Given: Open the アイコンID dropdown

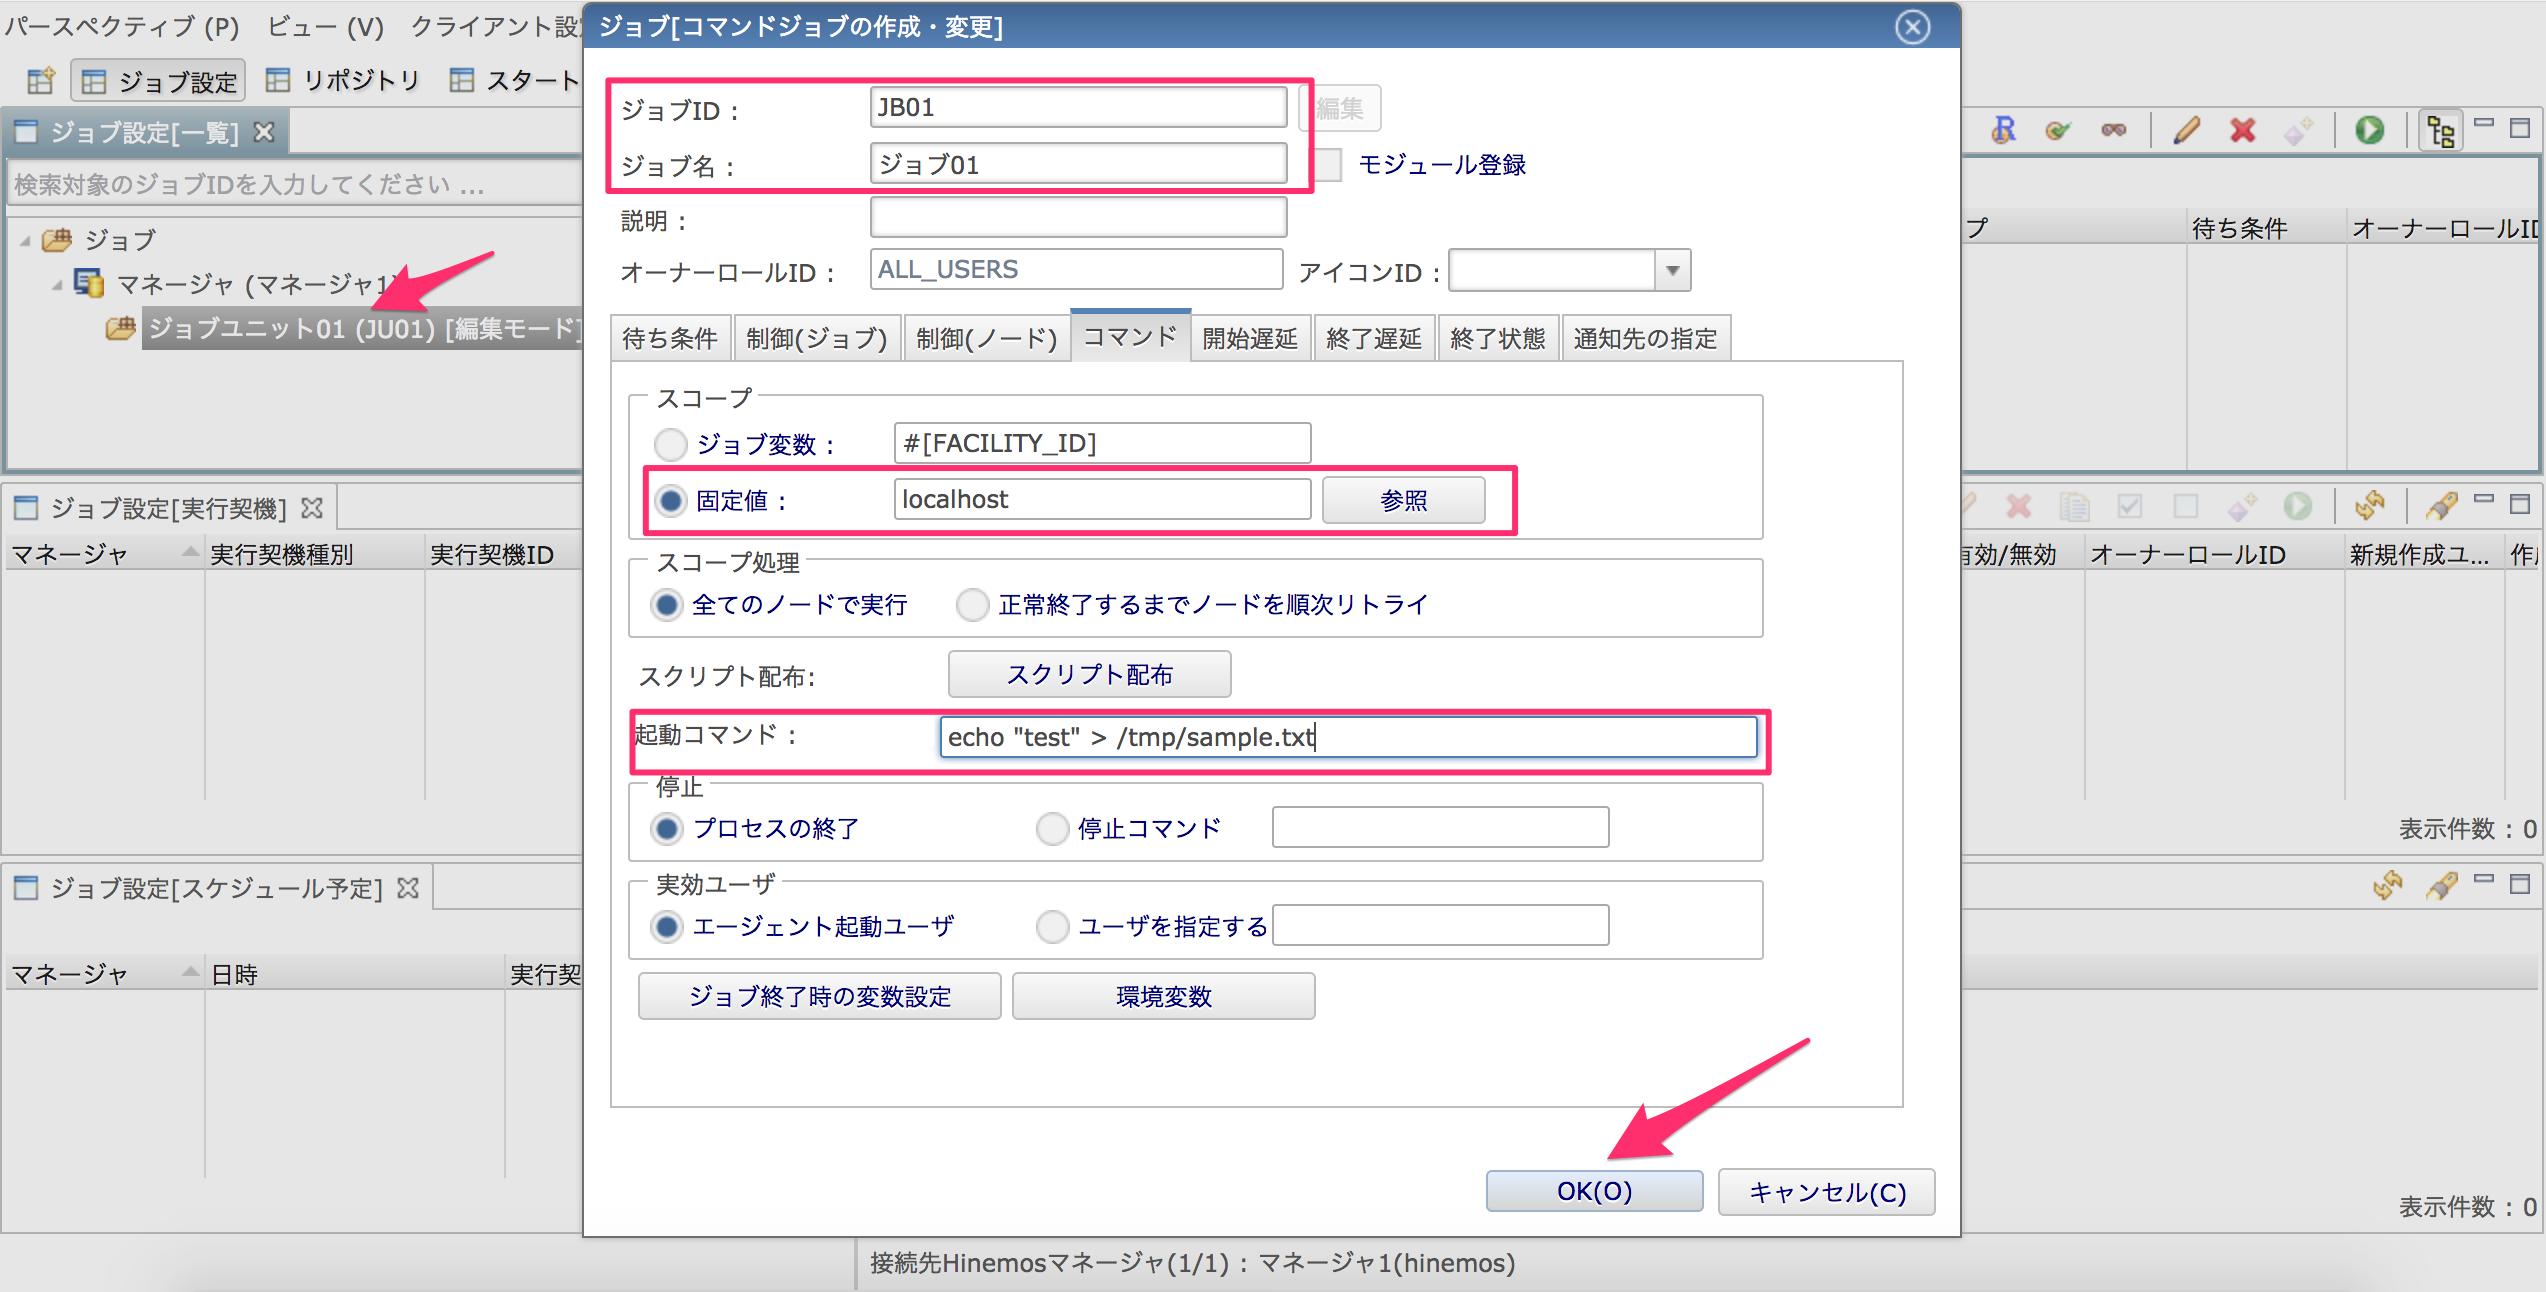Looking at the screenshot, I should [x=1671, y=271].
